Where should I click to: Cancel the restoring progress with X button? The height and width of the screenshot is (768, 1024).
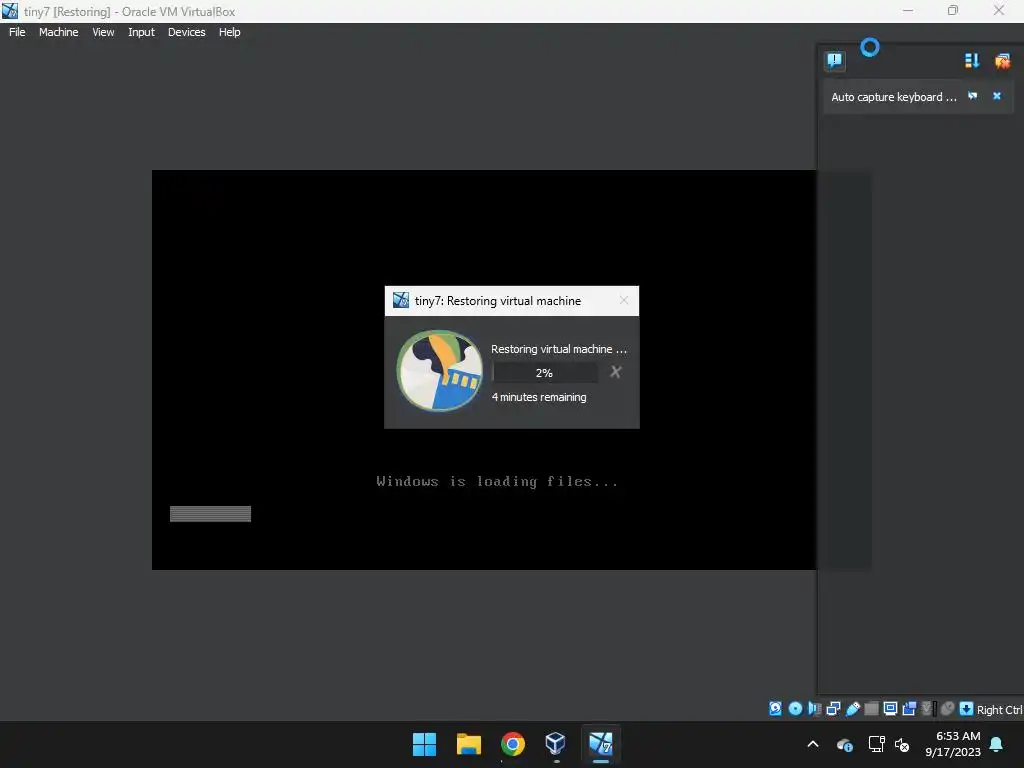[x=615, y=372]
